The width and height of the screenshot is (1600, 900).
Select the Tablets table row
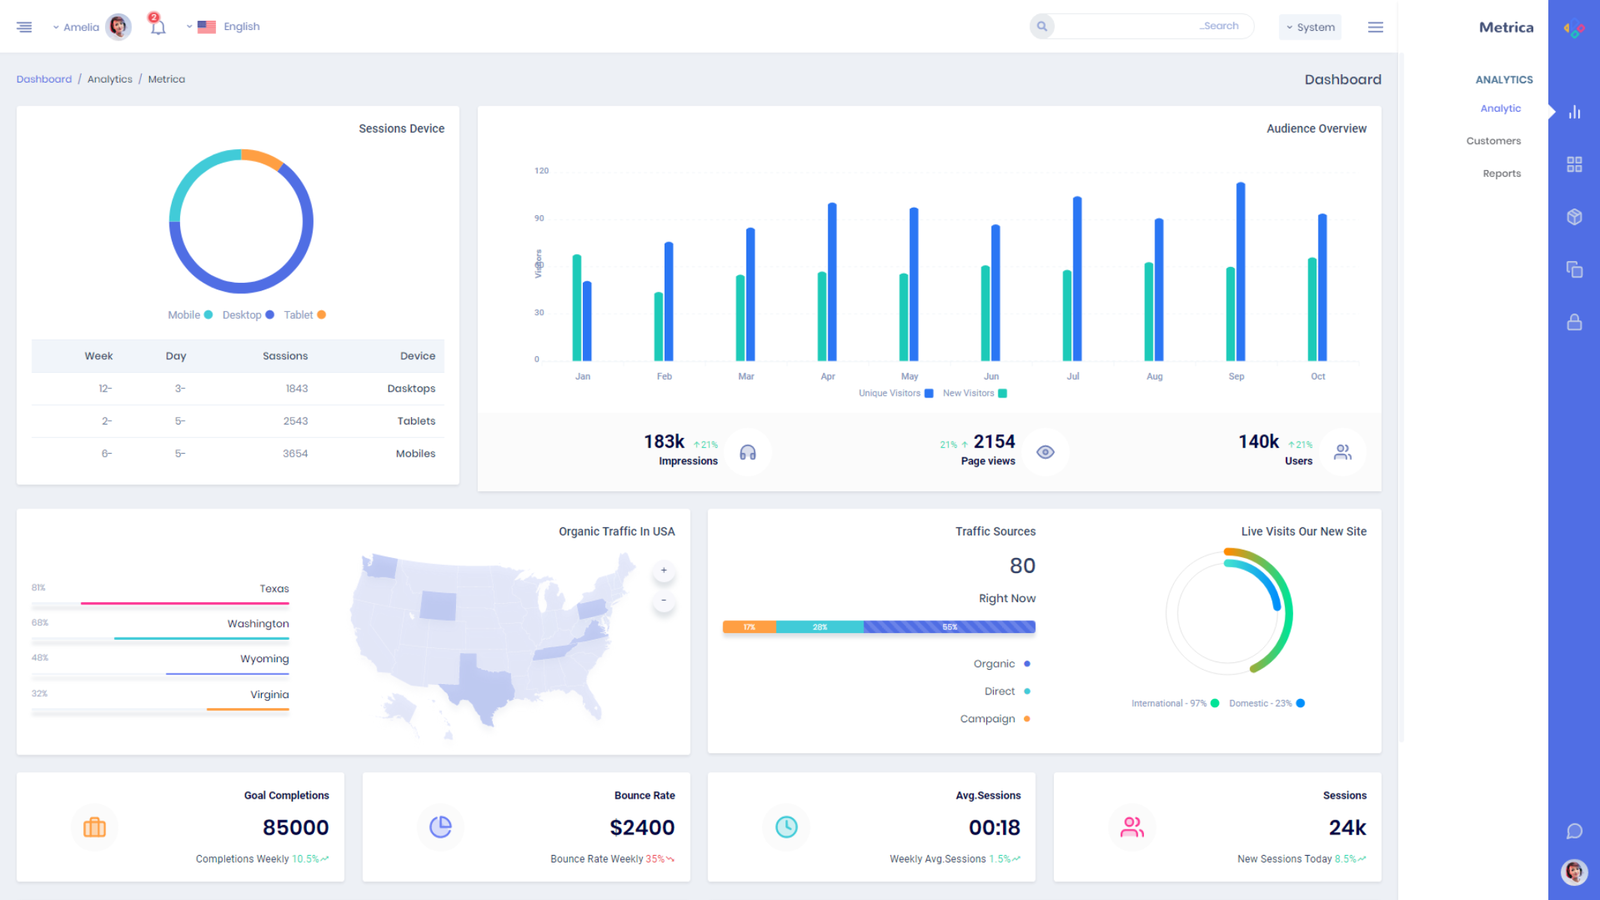(238, 421)
